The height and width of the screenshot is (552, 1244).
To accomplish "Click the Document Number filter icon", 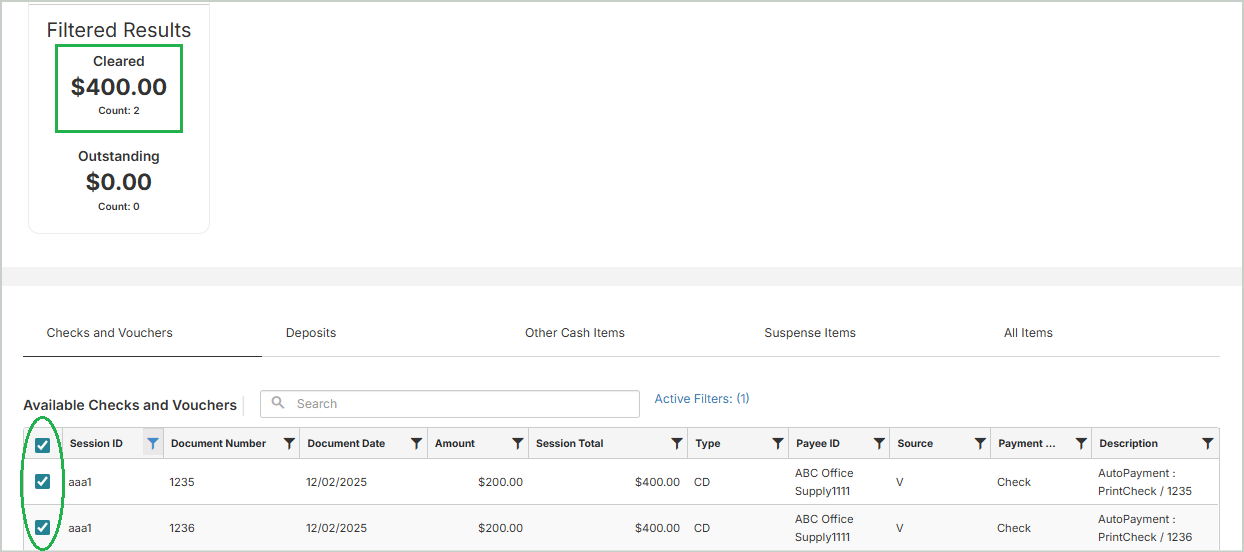I will [x=289, y=444].
